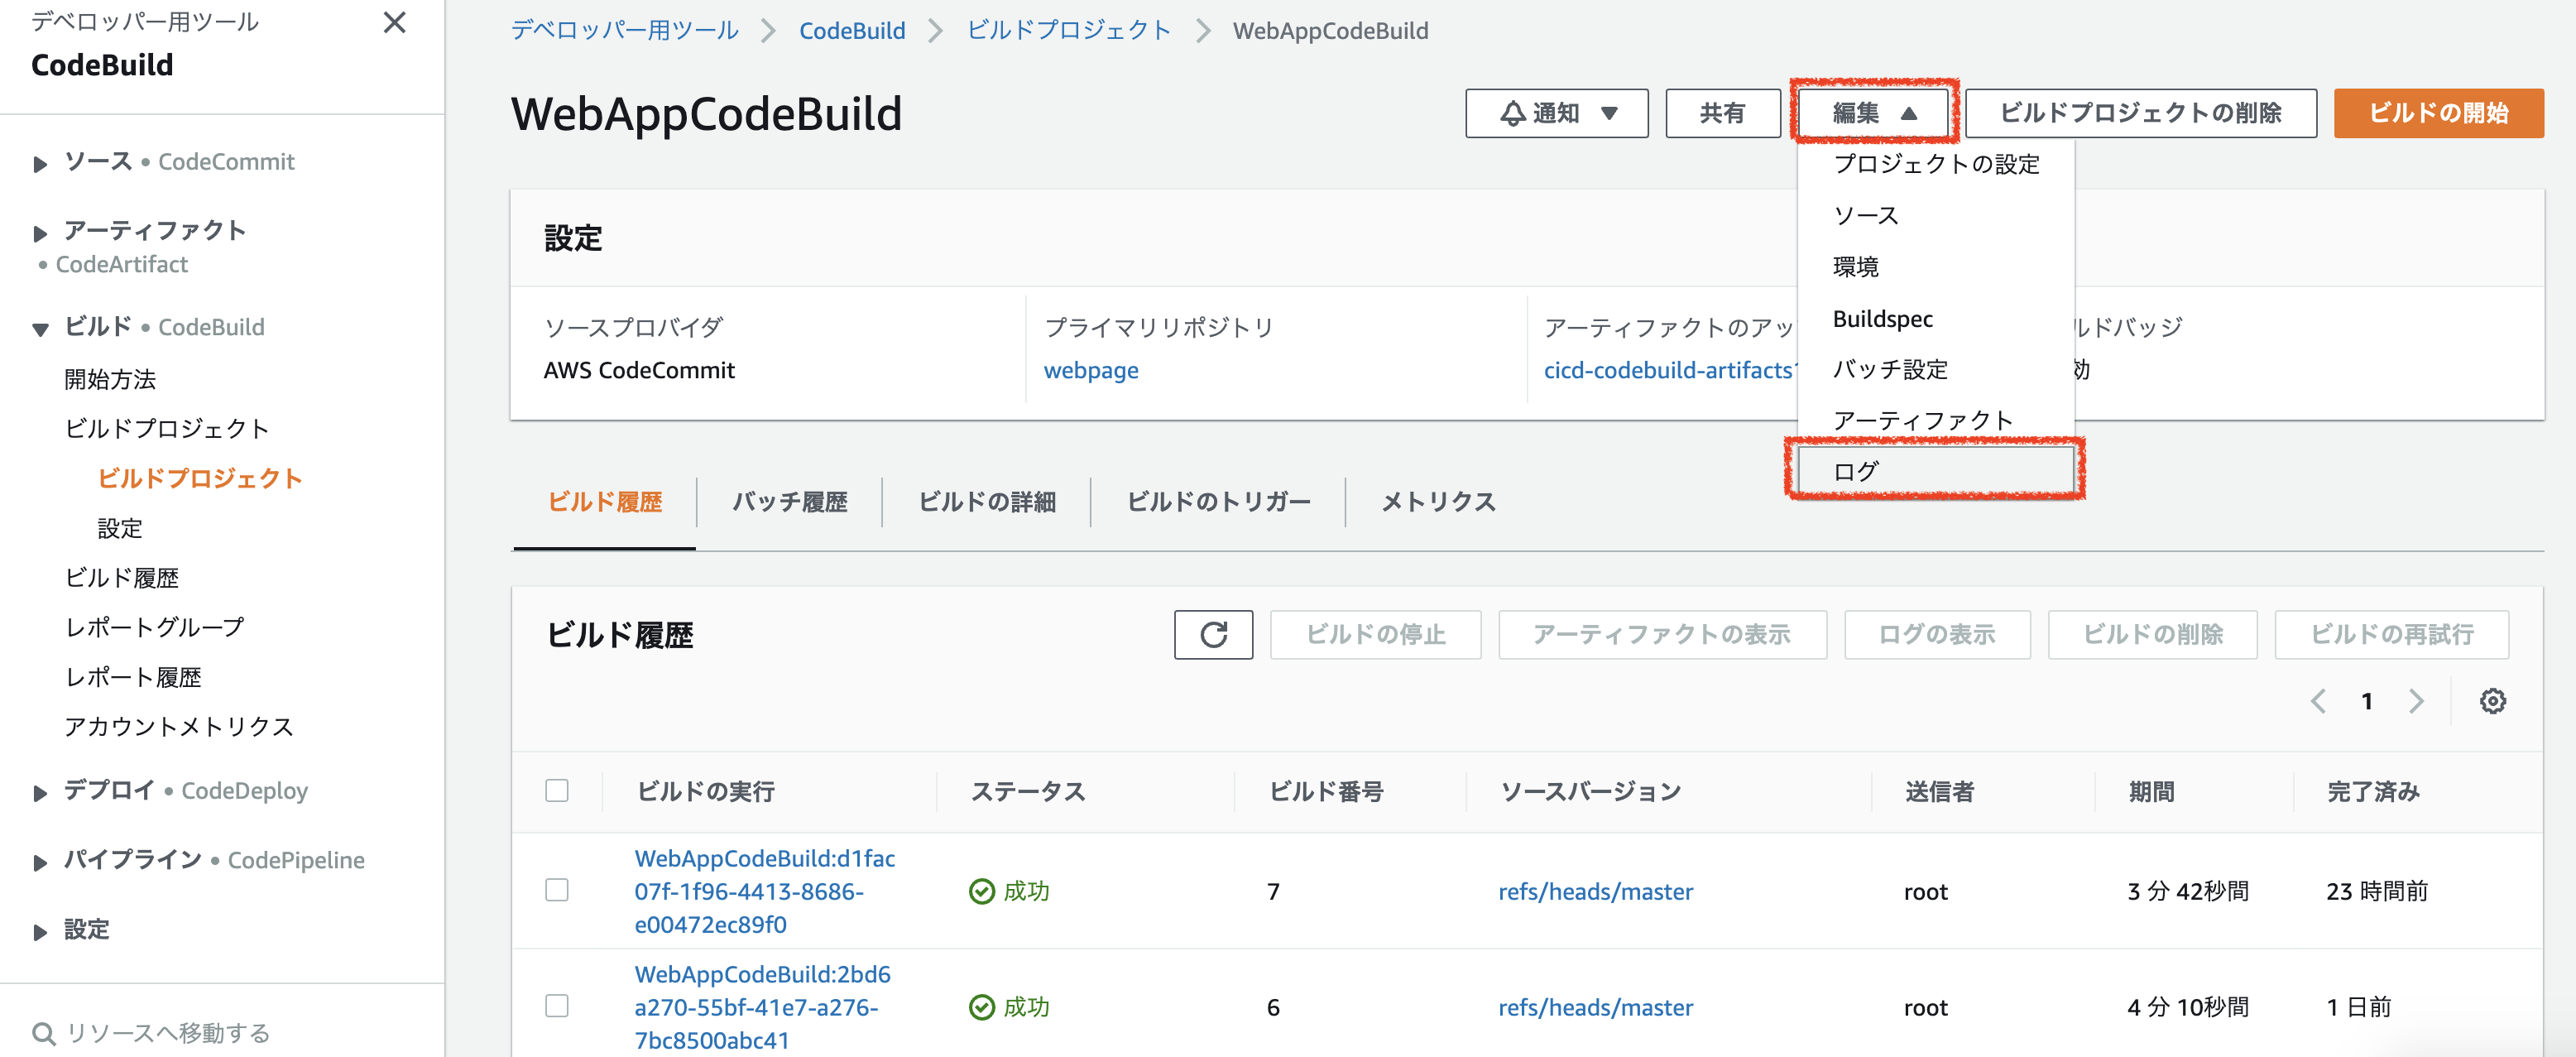Screen dimensions: 2576x1057
Task: Expand パイプライン CodePipeline section
Action: [x=40, y=862]
